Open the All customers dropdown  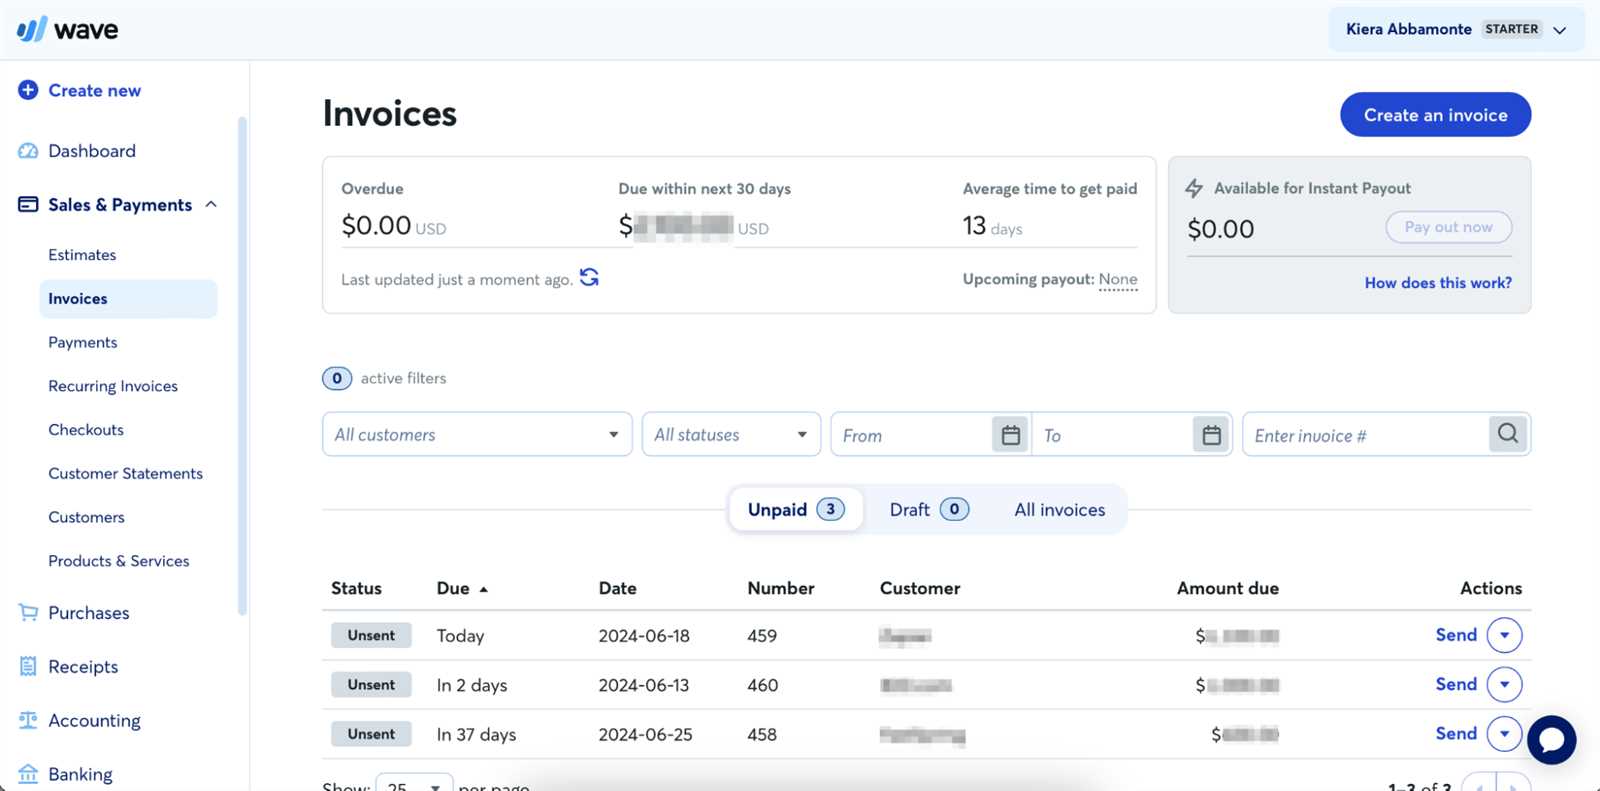[477, 434]
